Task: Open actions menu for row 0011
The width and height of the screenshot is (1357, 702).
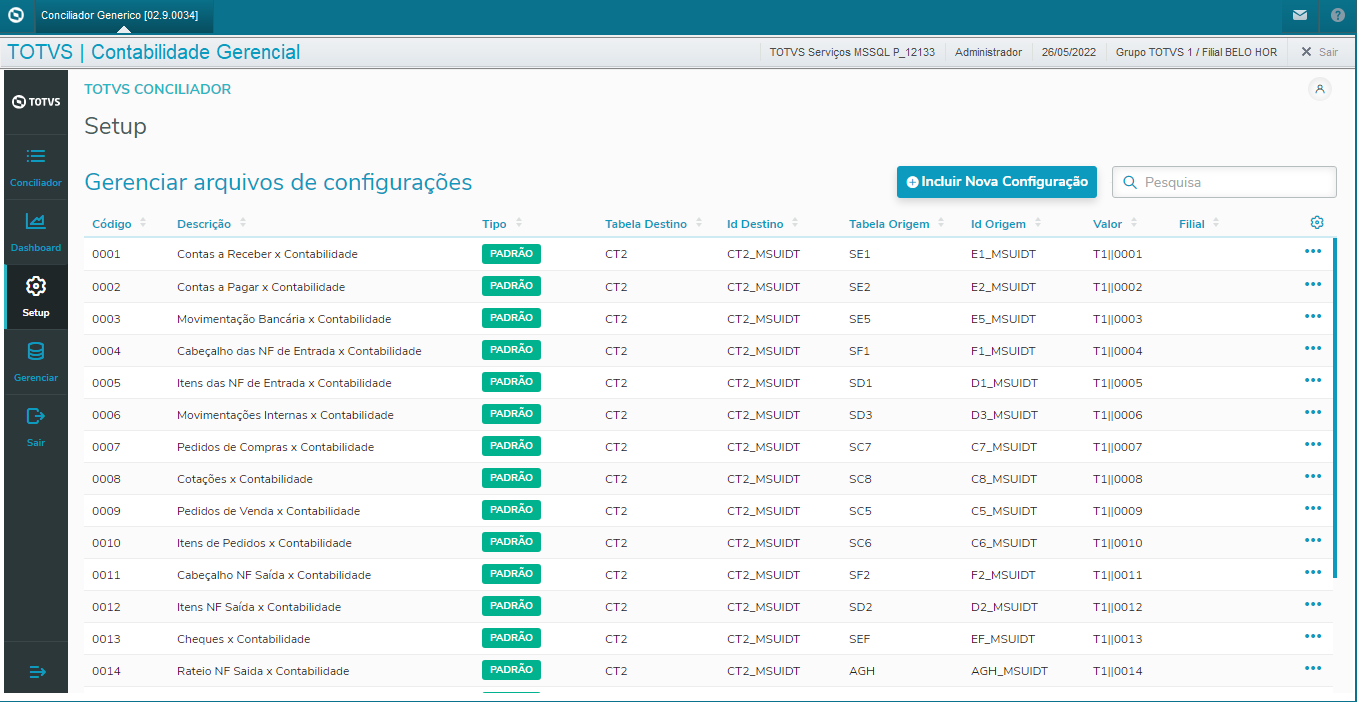Action: pyautogui.click(x=1313, y=572)
